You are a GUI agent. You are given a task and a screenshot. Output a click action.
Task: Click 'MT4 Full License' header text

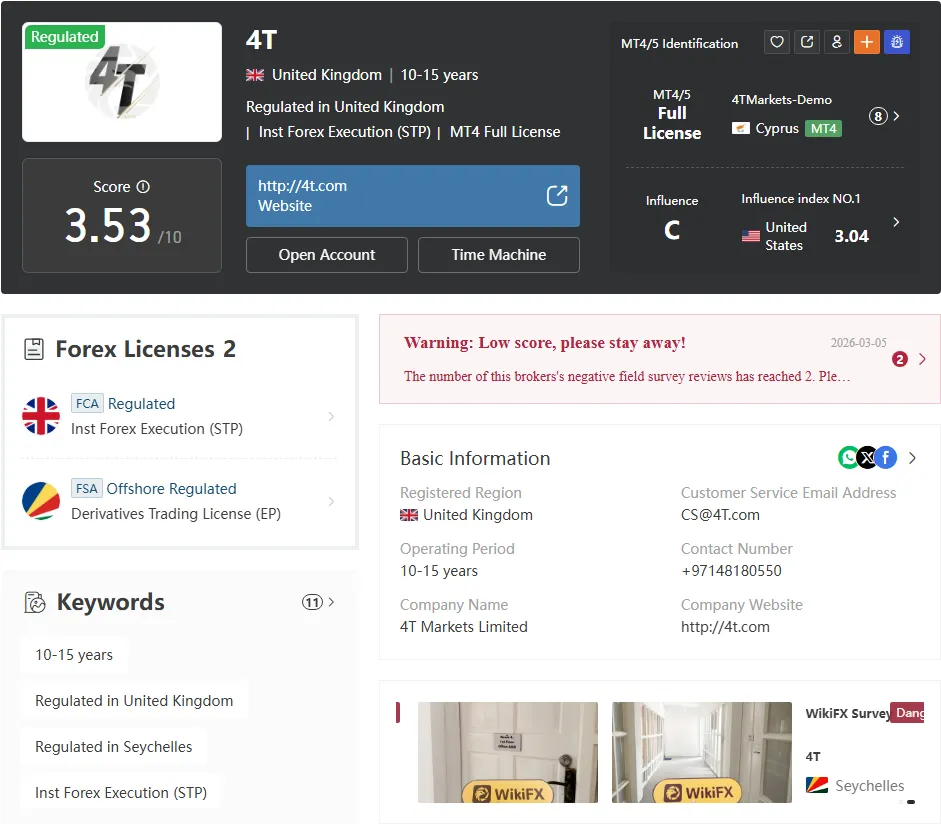[505, 132]
